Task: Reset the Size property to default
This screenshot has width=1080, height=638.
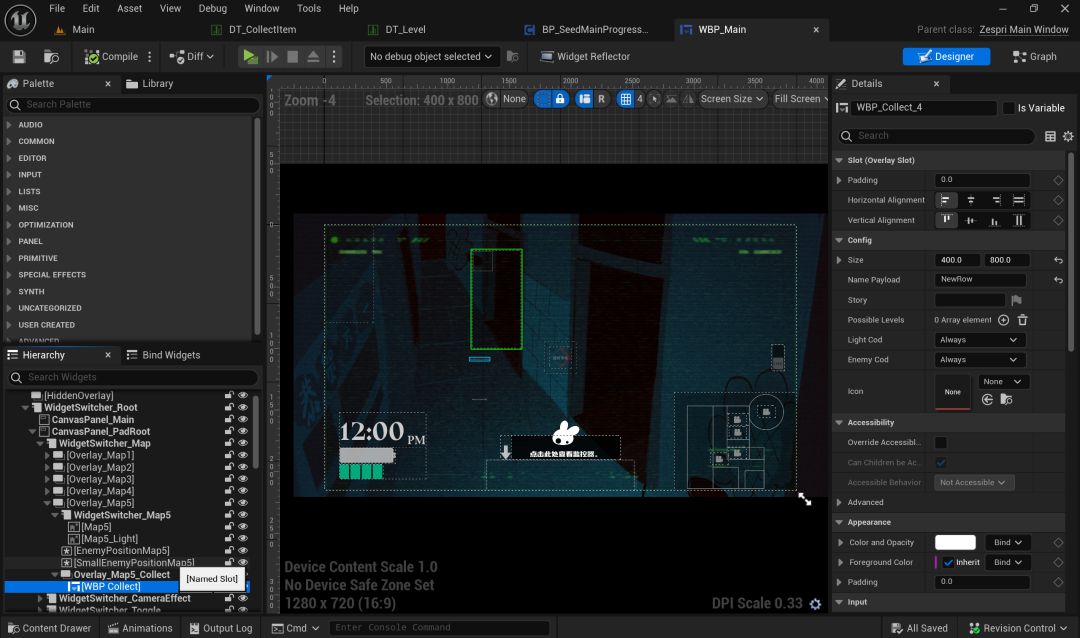Action: (1059, 260)
